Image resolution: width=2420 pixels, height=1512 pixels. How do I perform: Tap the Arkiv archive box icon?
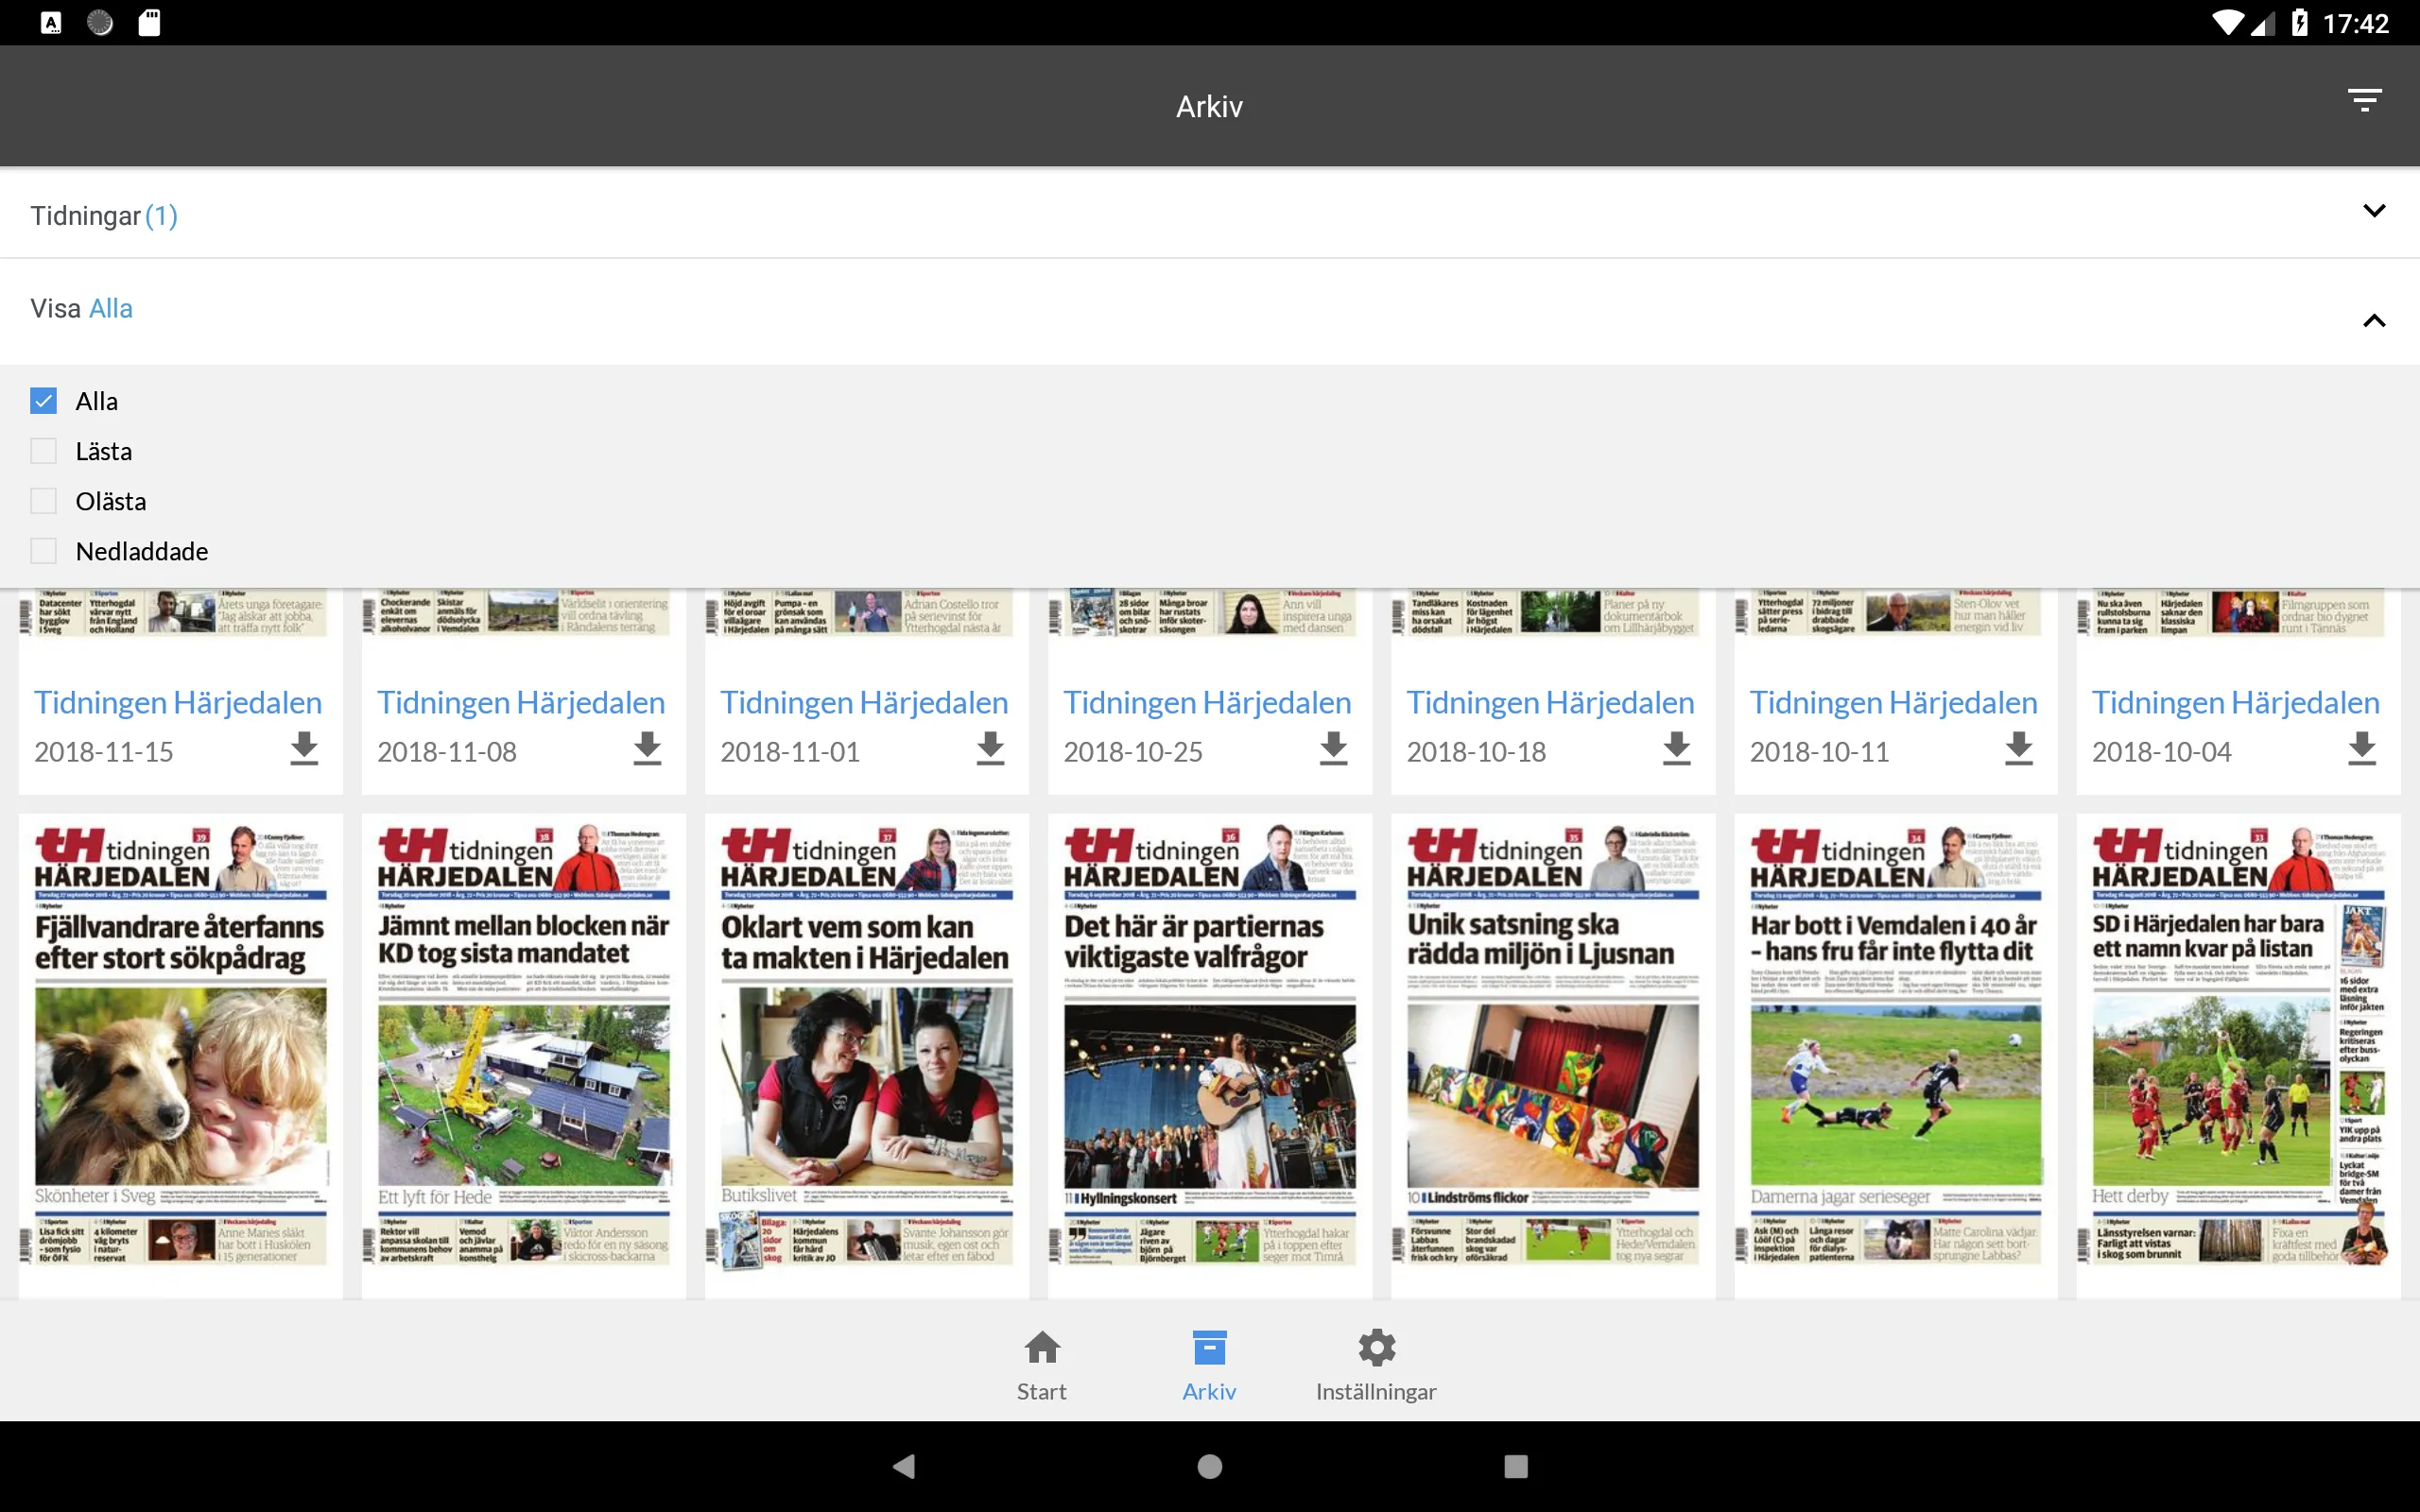click(x=1209, y=1347)
